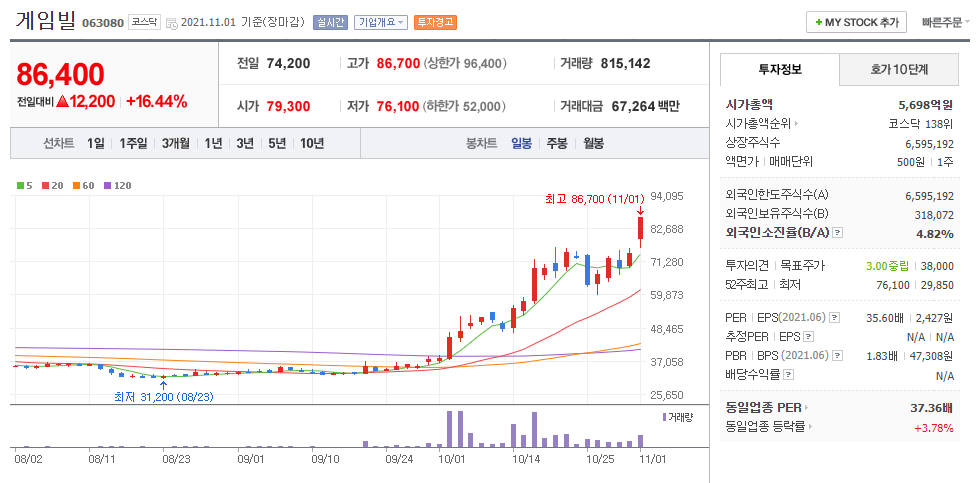Switch to the 호가10단계 tab
This screenshot has width=977, height=483.
coord(899,69)
